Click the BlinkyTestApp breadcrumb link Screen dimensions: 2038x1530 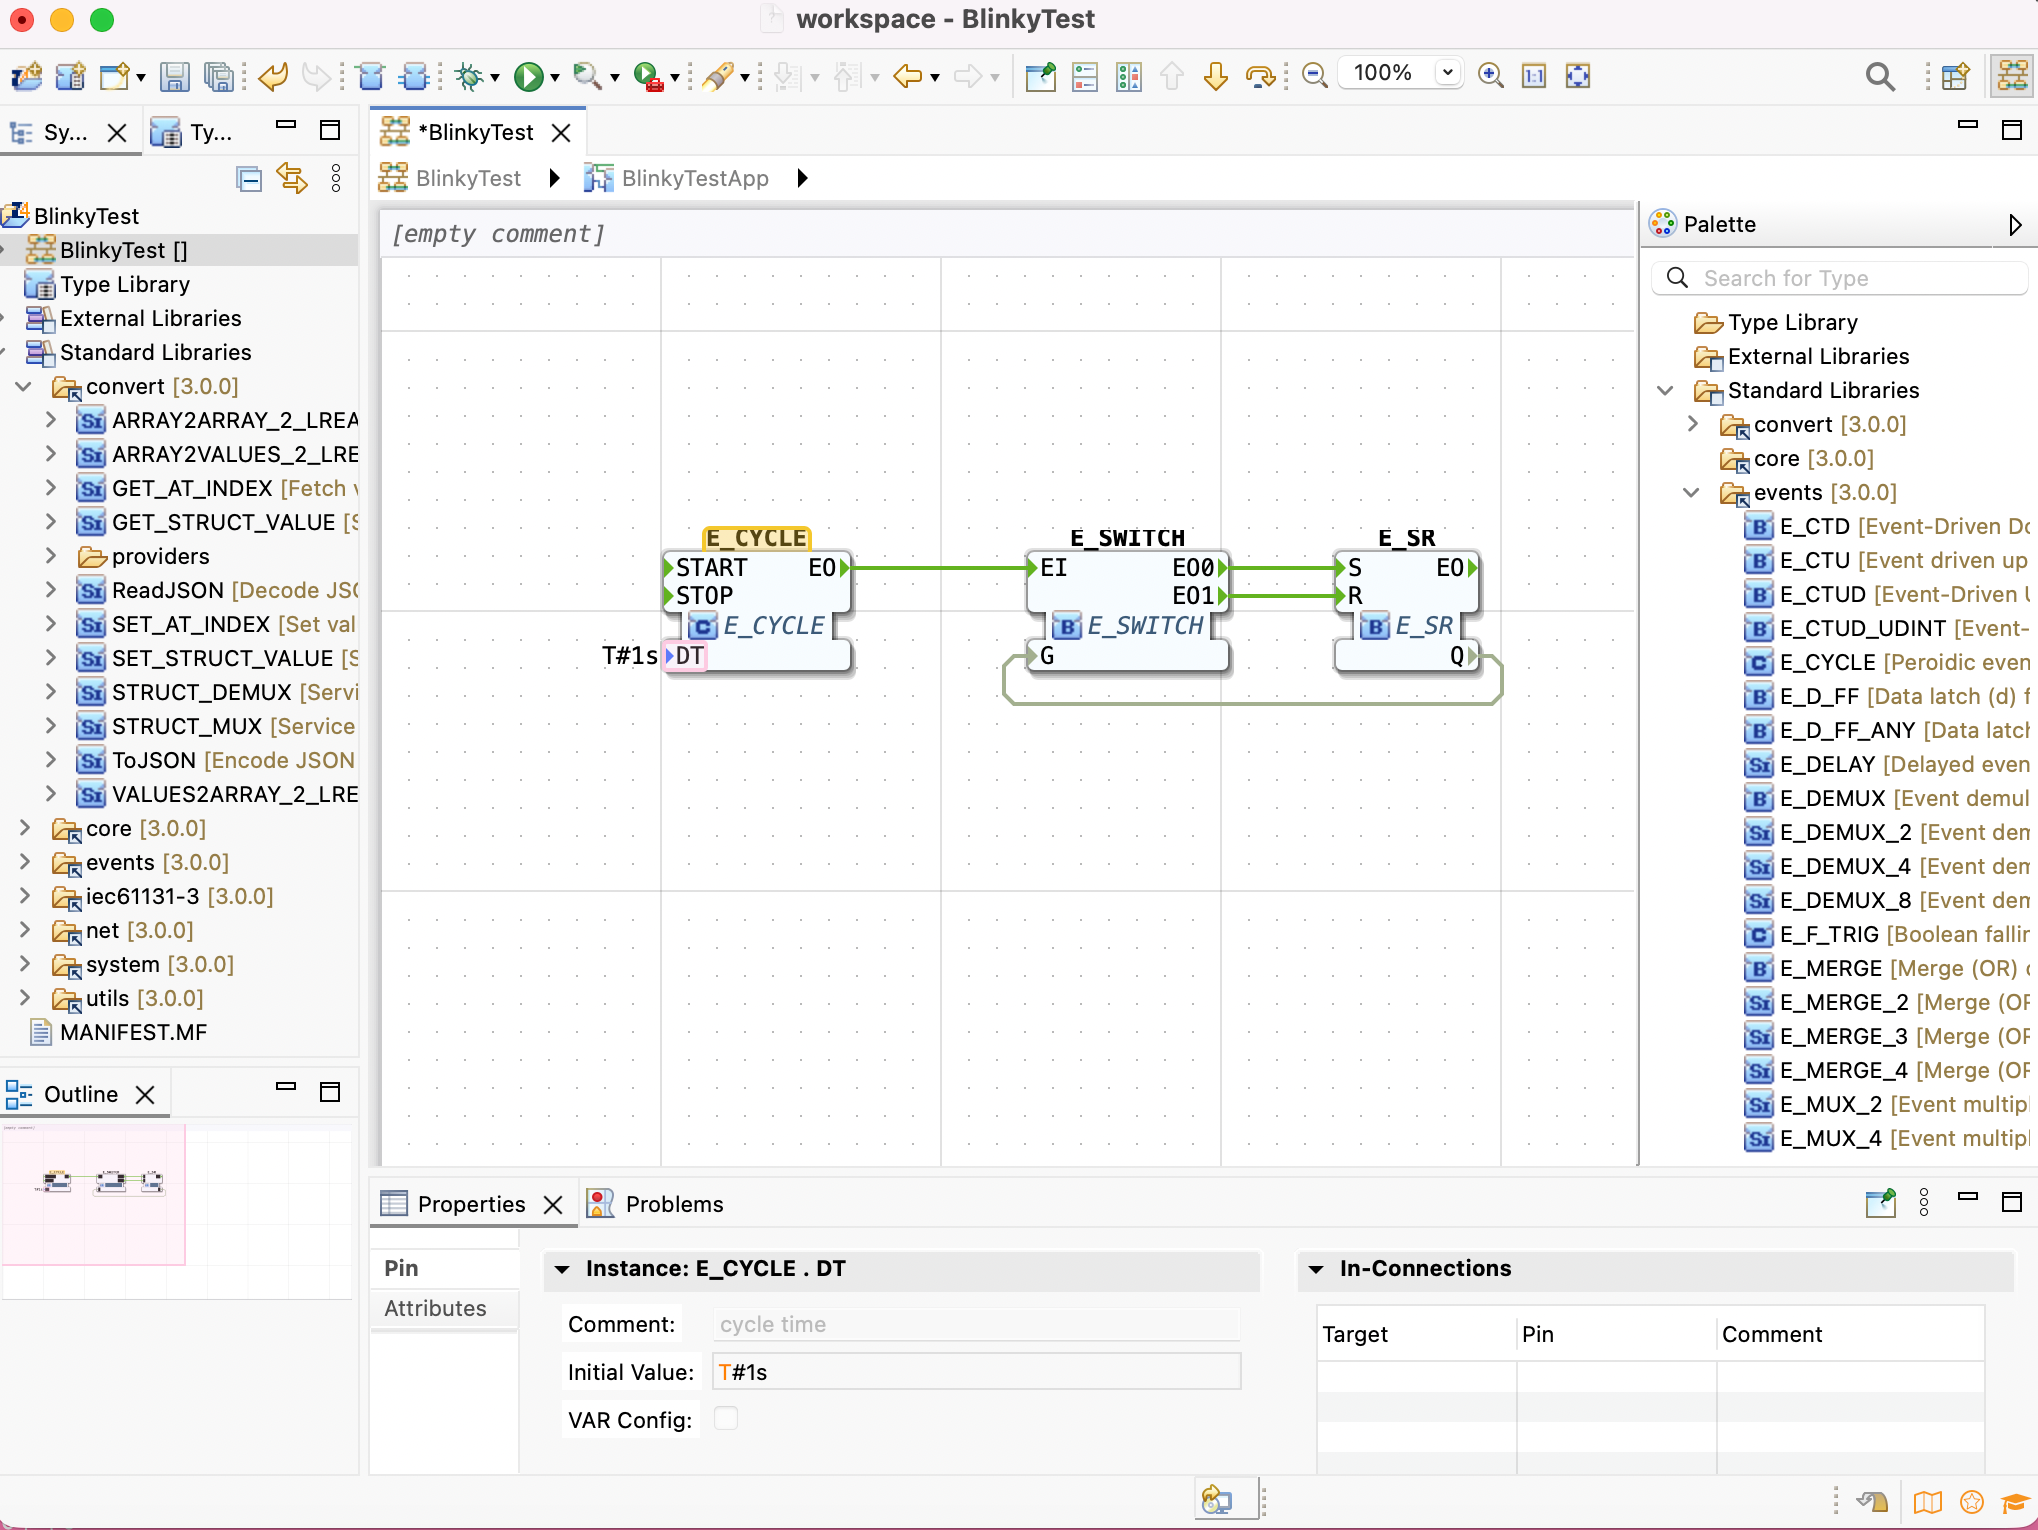point(695,178)
